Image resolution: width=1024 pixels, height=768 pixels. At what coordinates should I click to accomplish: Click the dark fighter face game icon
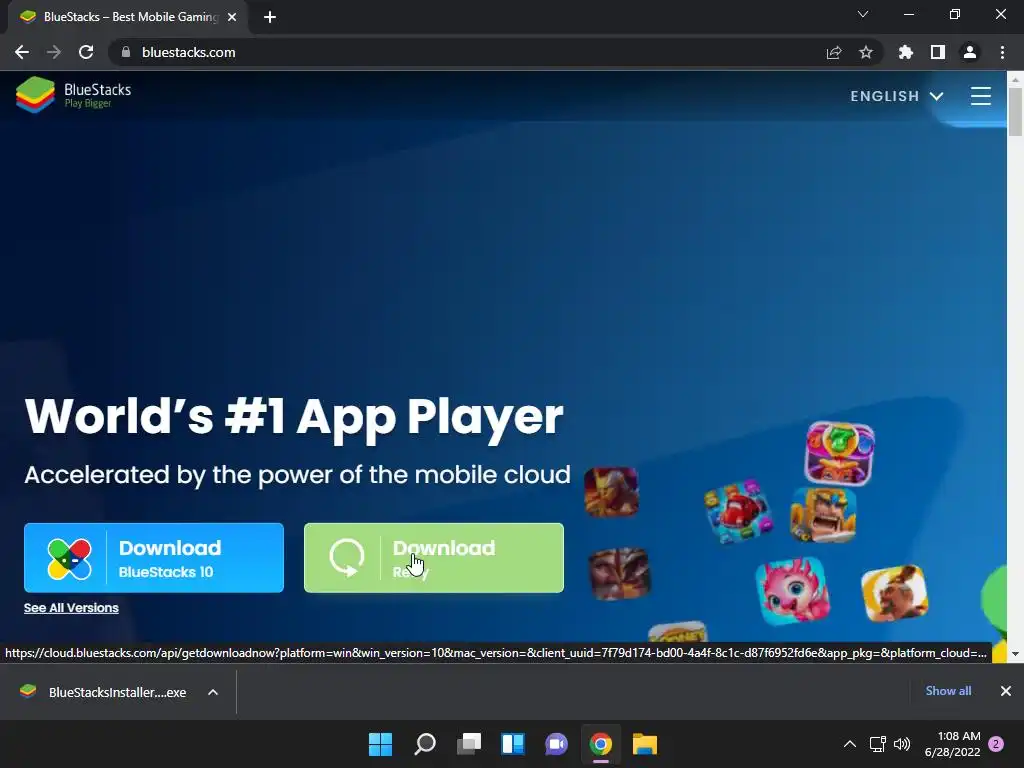619,573
